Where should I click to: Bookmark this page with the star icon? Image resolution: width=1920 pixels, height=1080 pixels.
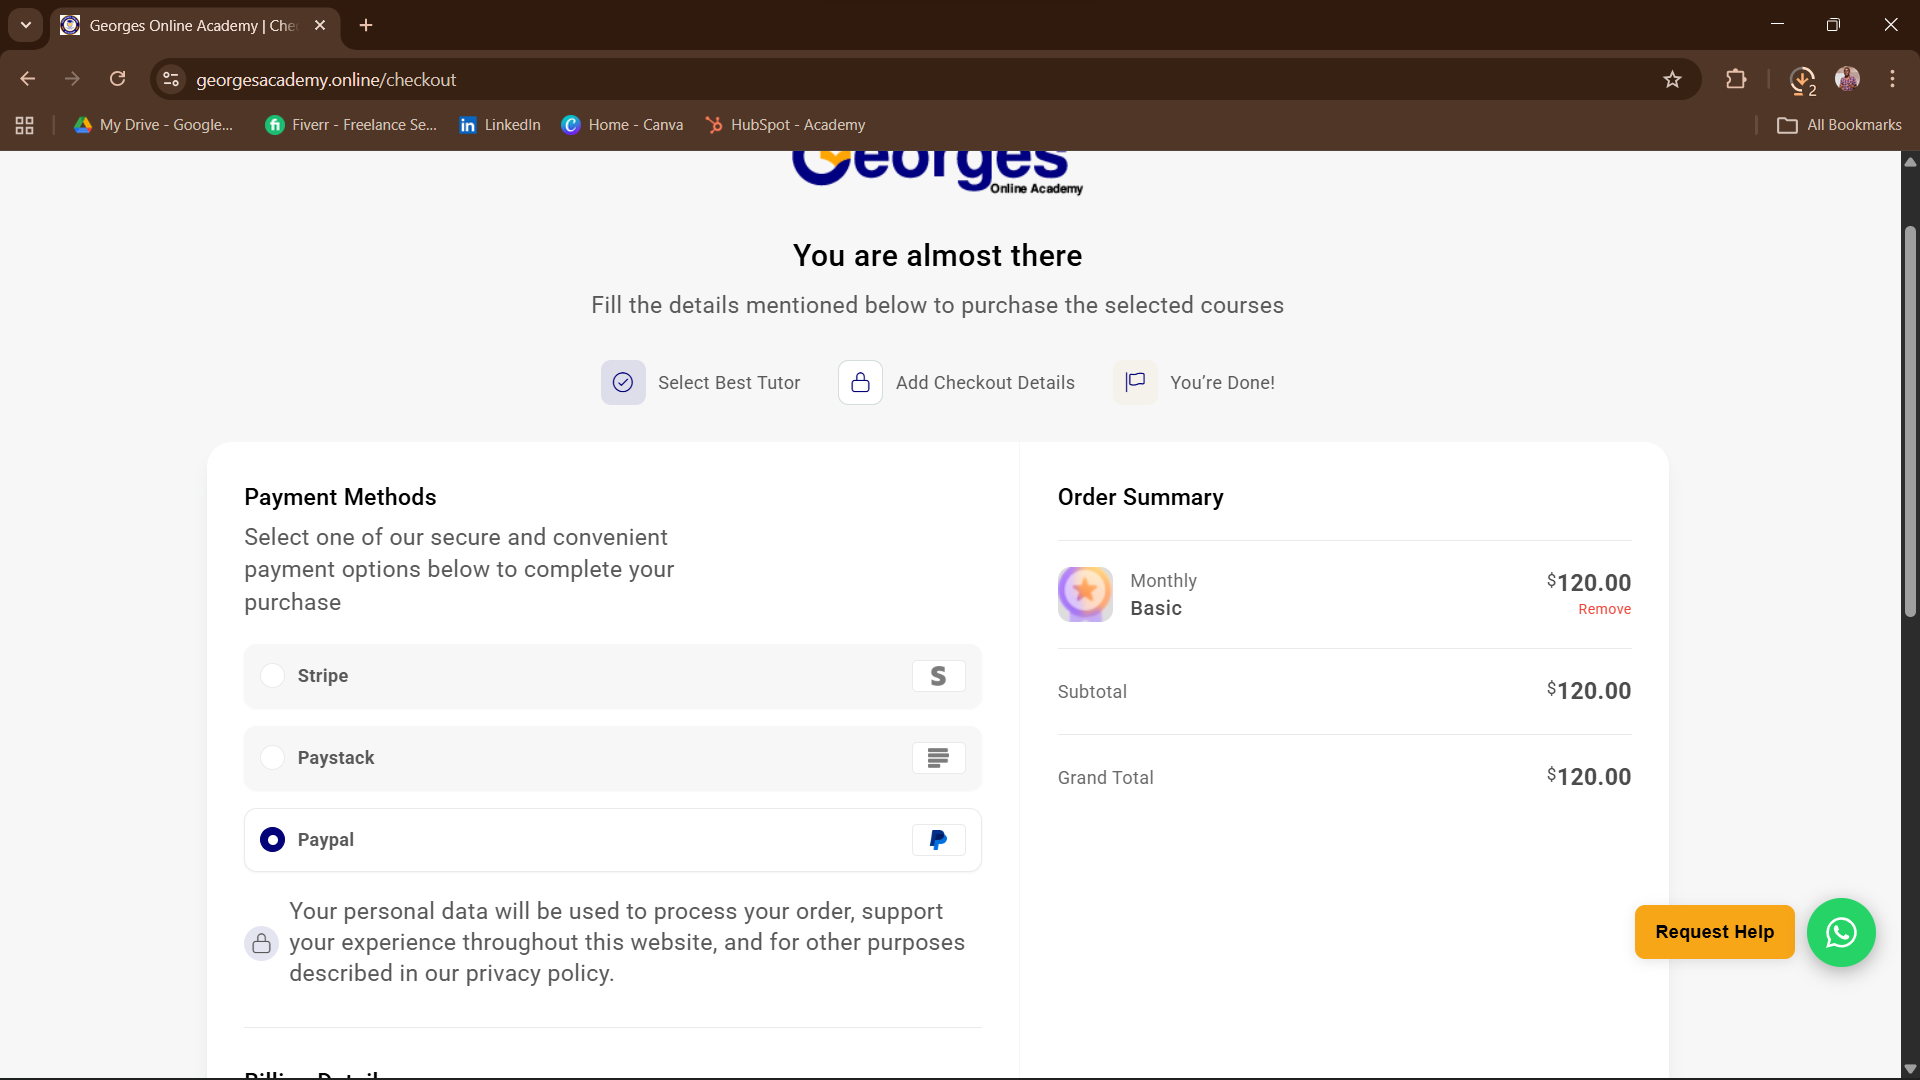pyautogui.click(x=1672, y=80)
